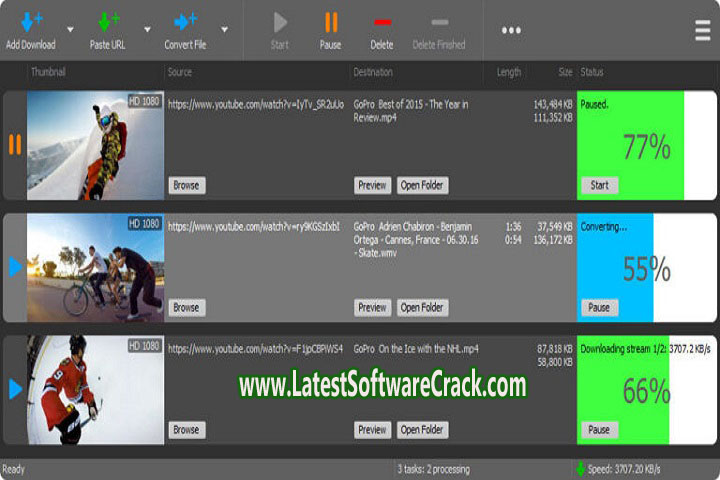The width and height of the screenshot is (720, 480).
Task: Click Preview for the Skate.wmv download
Action: 372,308
